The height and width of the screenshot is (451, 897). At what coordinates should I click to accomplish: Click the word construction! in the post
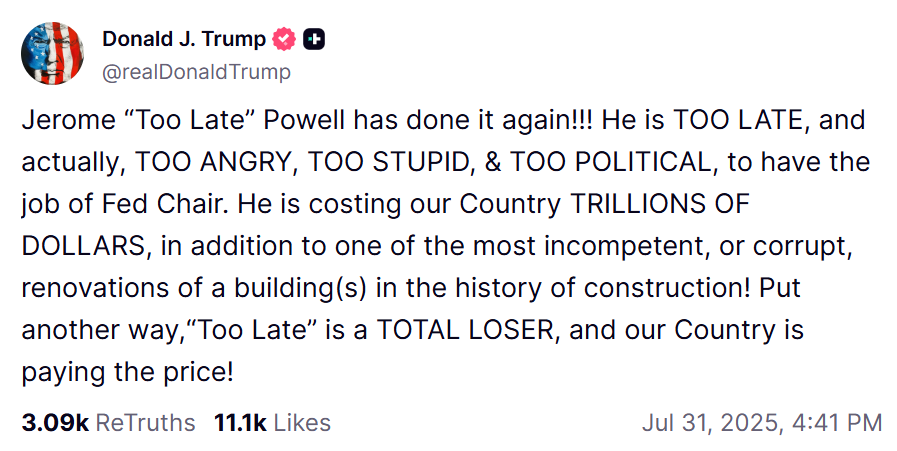666,288
